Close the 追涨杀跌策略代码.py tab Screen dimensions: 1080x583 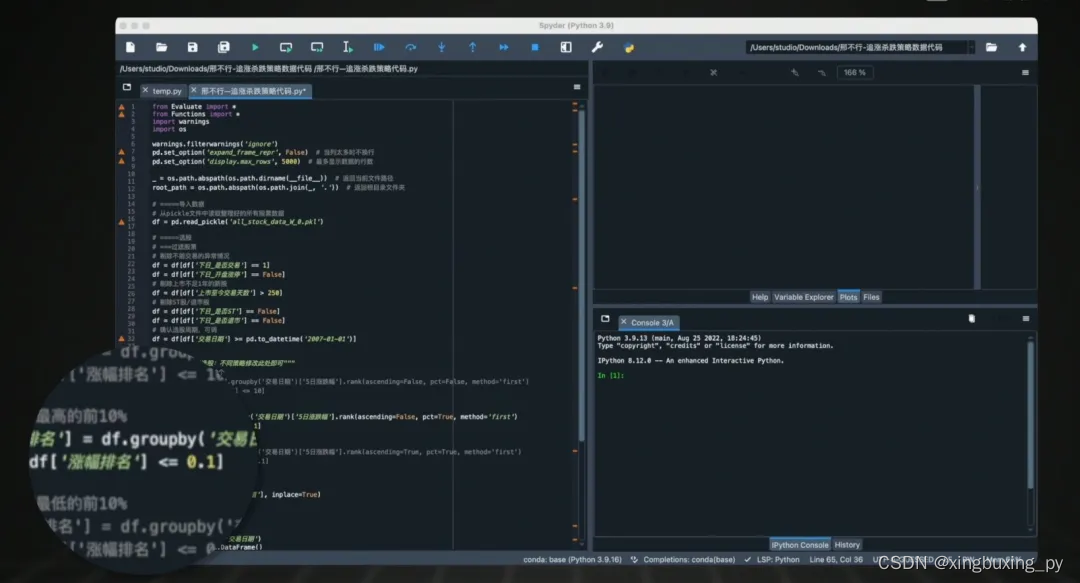tap(194, 90)
